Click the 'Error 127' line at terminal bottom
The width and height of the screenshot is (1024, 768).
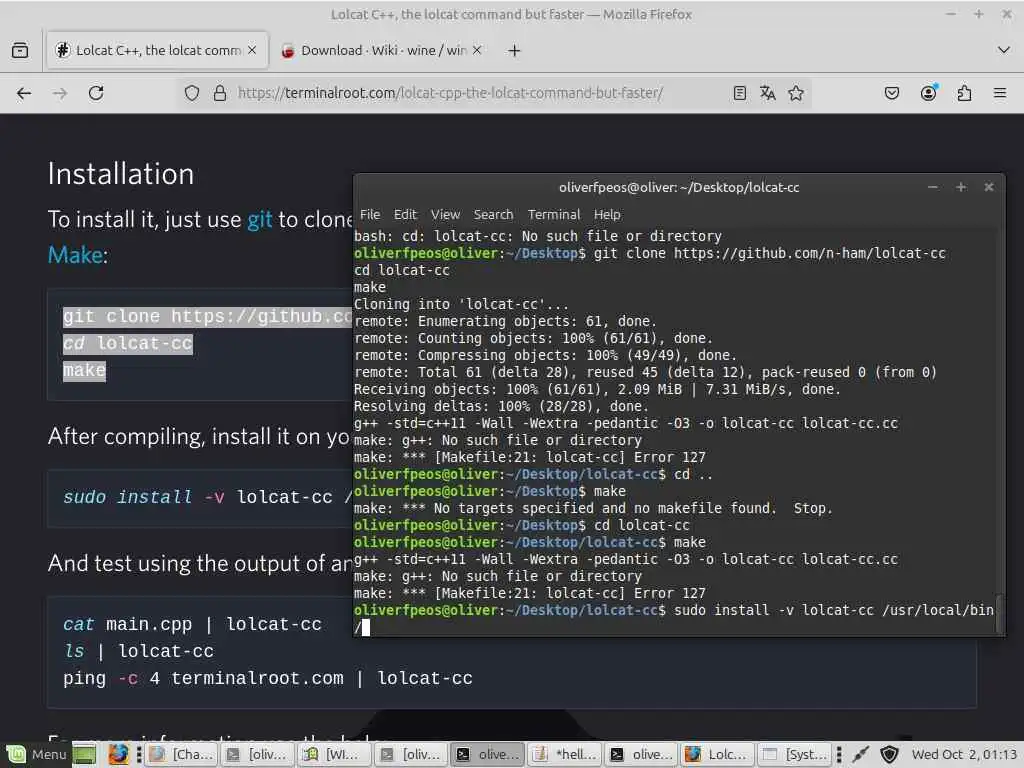[x=530, y=593]
